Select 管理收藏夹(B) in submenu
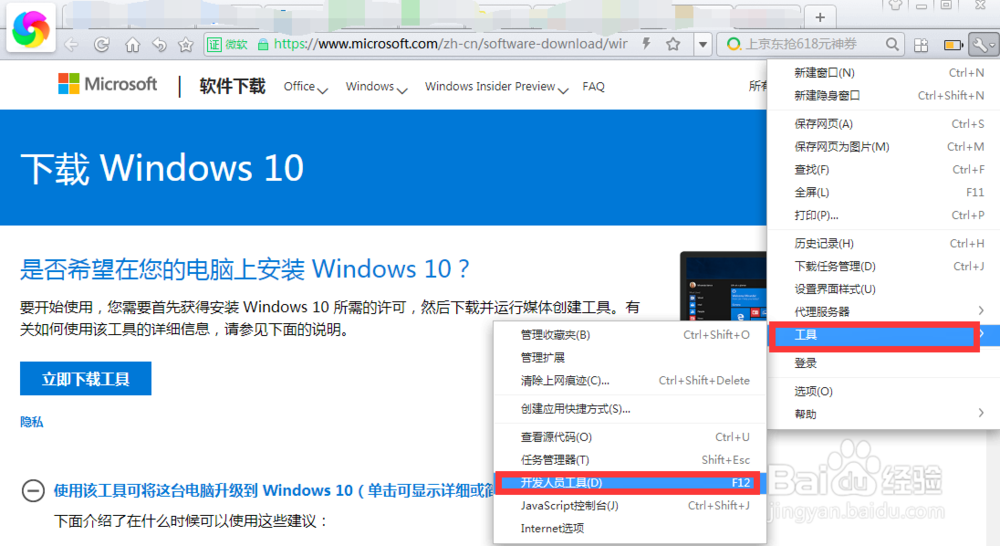Image resolution: width=1000 pixels, height=546 pixels. coord(630,335)
